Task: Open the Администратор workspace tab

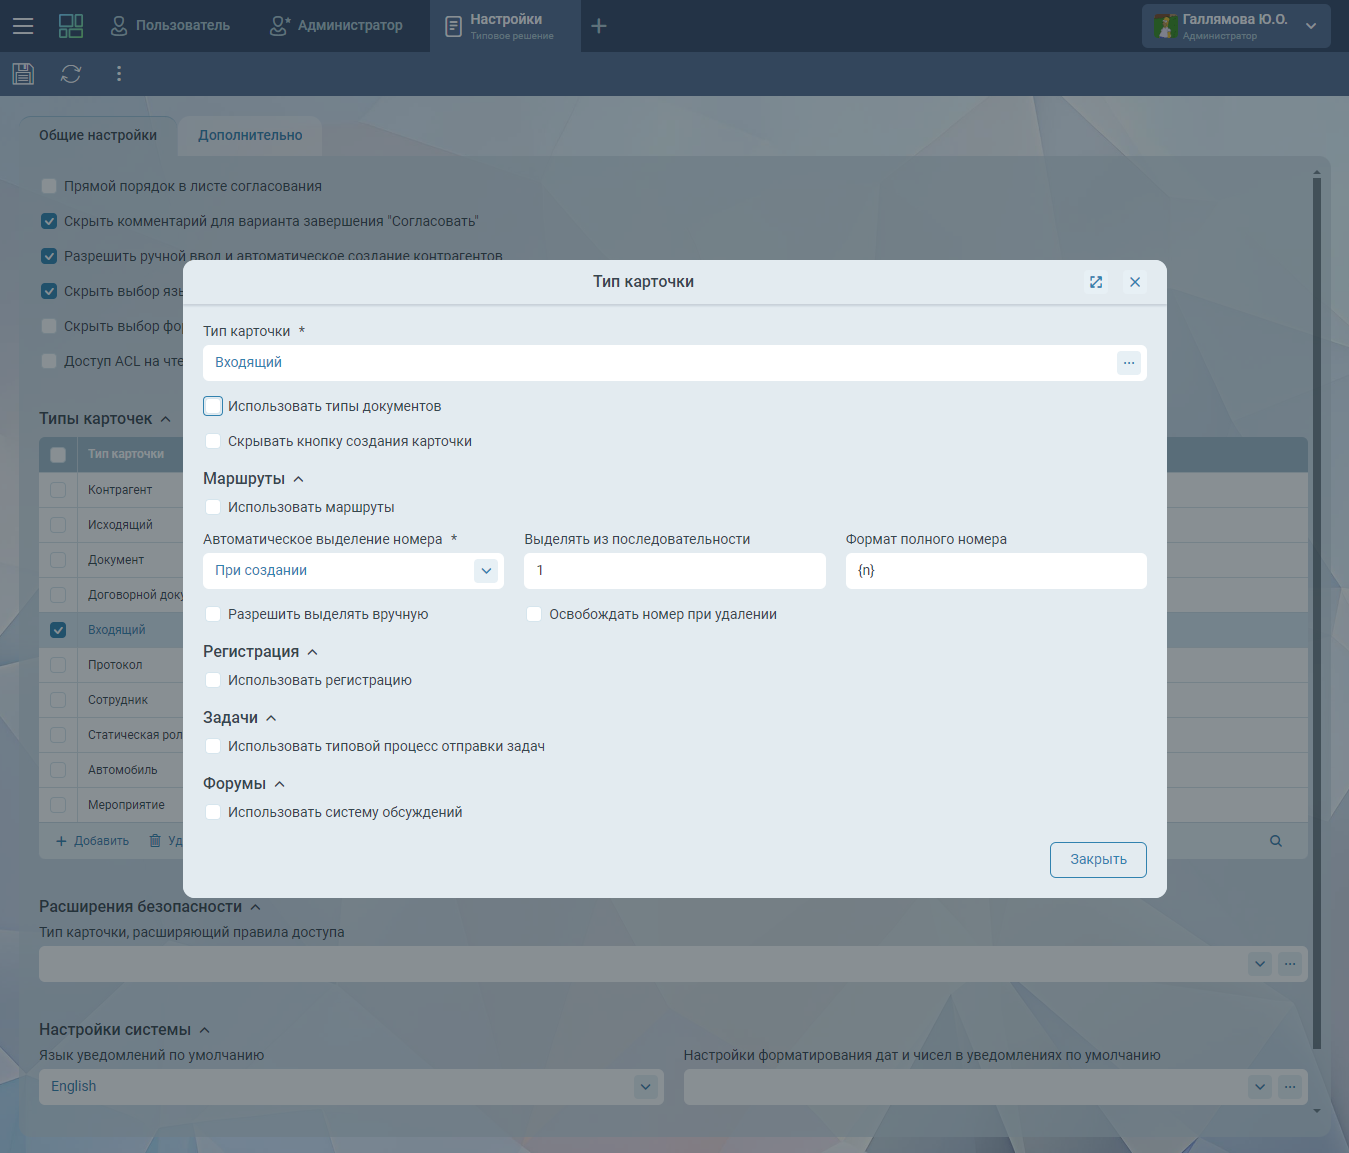Action: (337, 26)
